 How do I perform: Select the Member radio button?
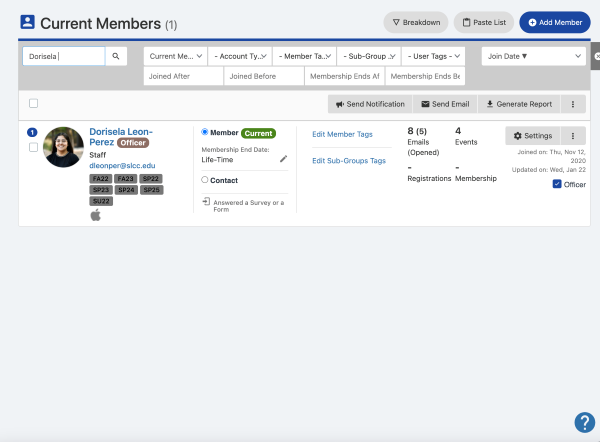coord(205,132)
